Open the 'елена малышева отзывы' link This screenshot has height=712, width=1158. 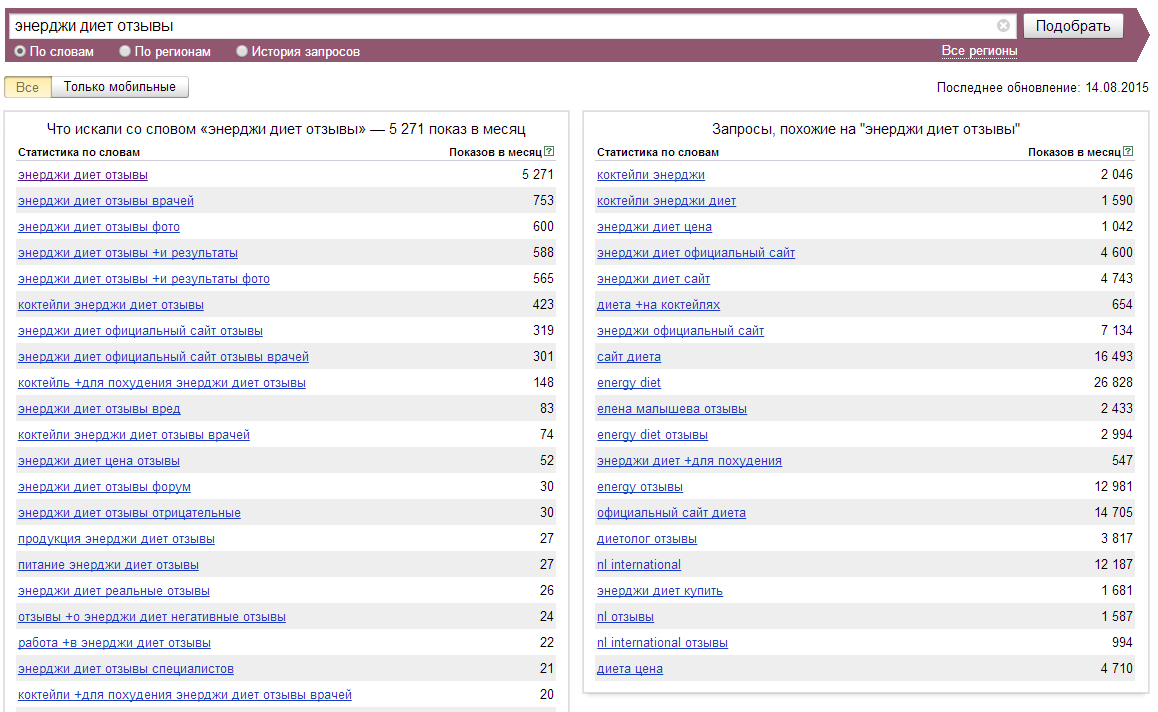672,409
